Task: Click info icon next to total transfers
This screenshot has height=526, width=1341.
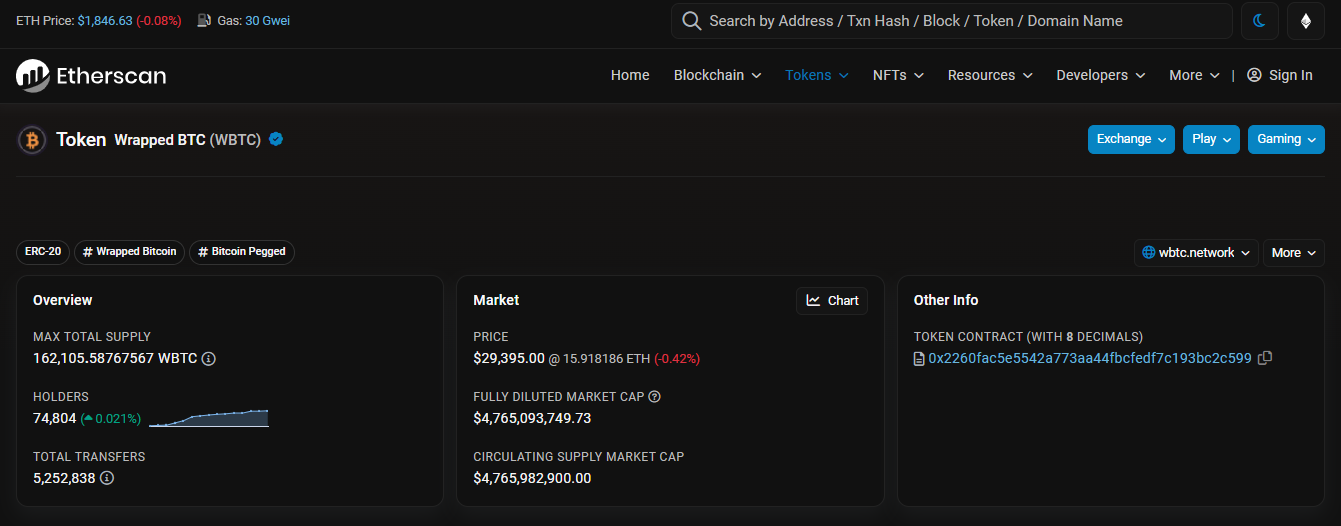Action: 107,478
